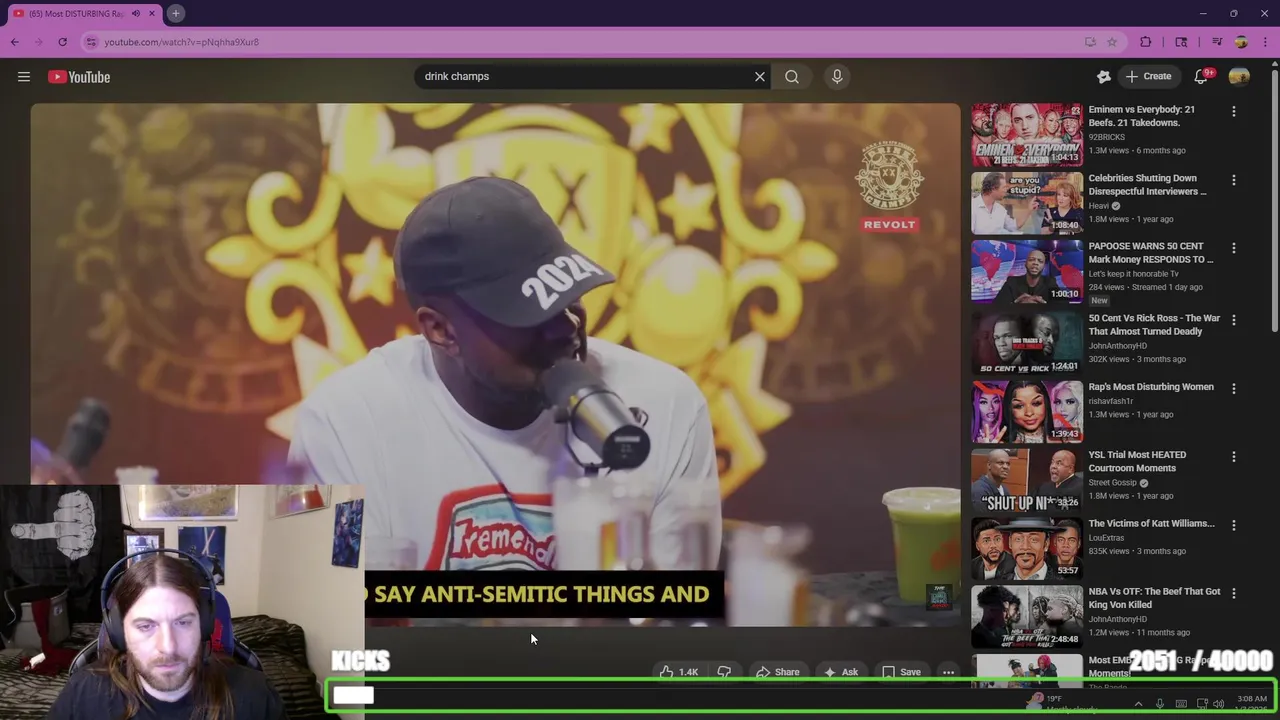The width and height of the screenshot is (1280, 720).
Task: Open the Street Gossip channel name
Action: (x=1113, y=483)
